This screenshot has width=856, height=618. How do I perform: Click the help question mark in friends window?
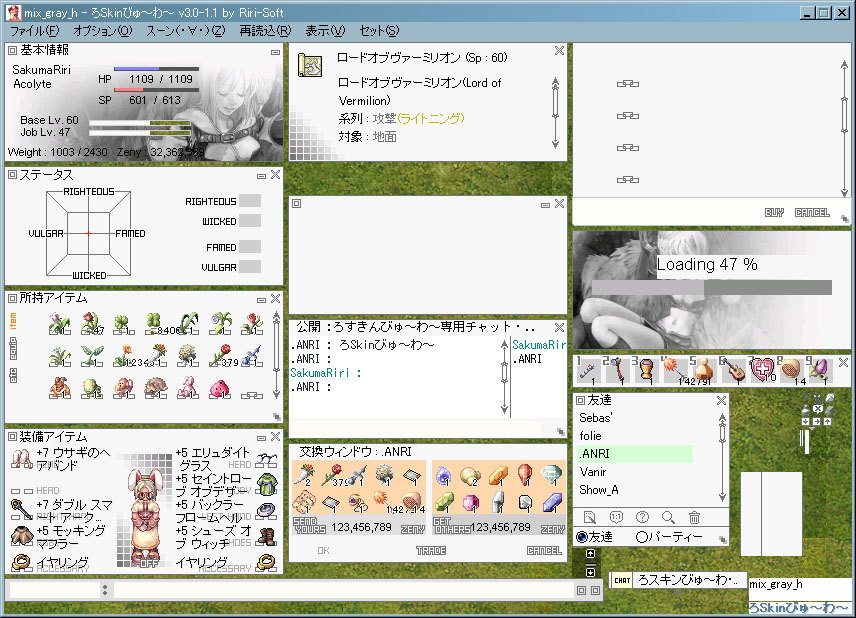643,517
